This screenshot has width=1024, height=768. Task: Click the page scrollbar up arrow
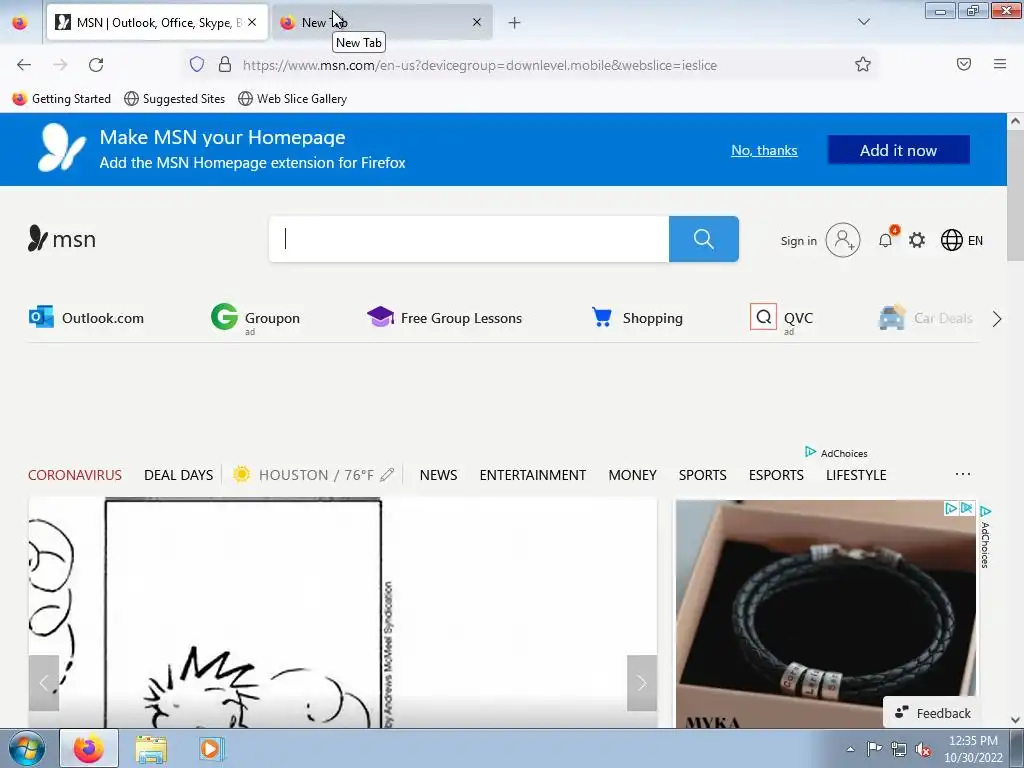(x=1015, y=121)
